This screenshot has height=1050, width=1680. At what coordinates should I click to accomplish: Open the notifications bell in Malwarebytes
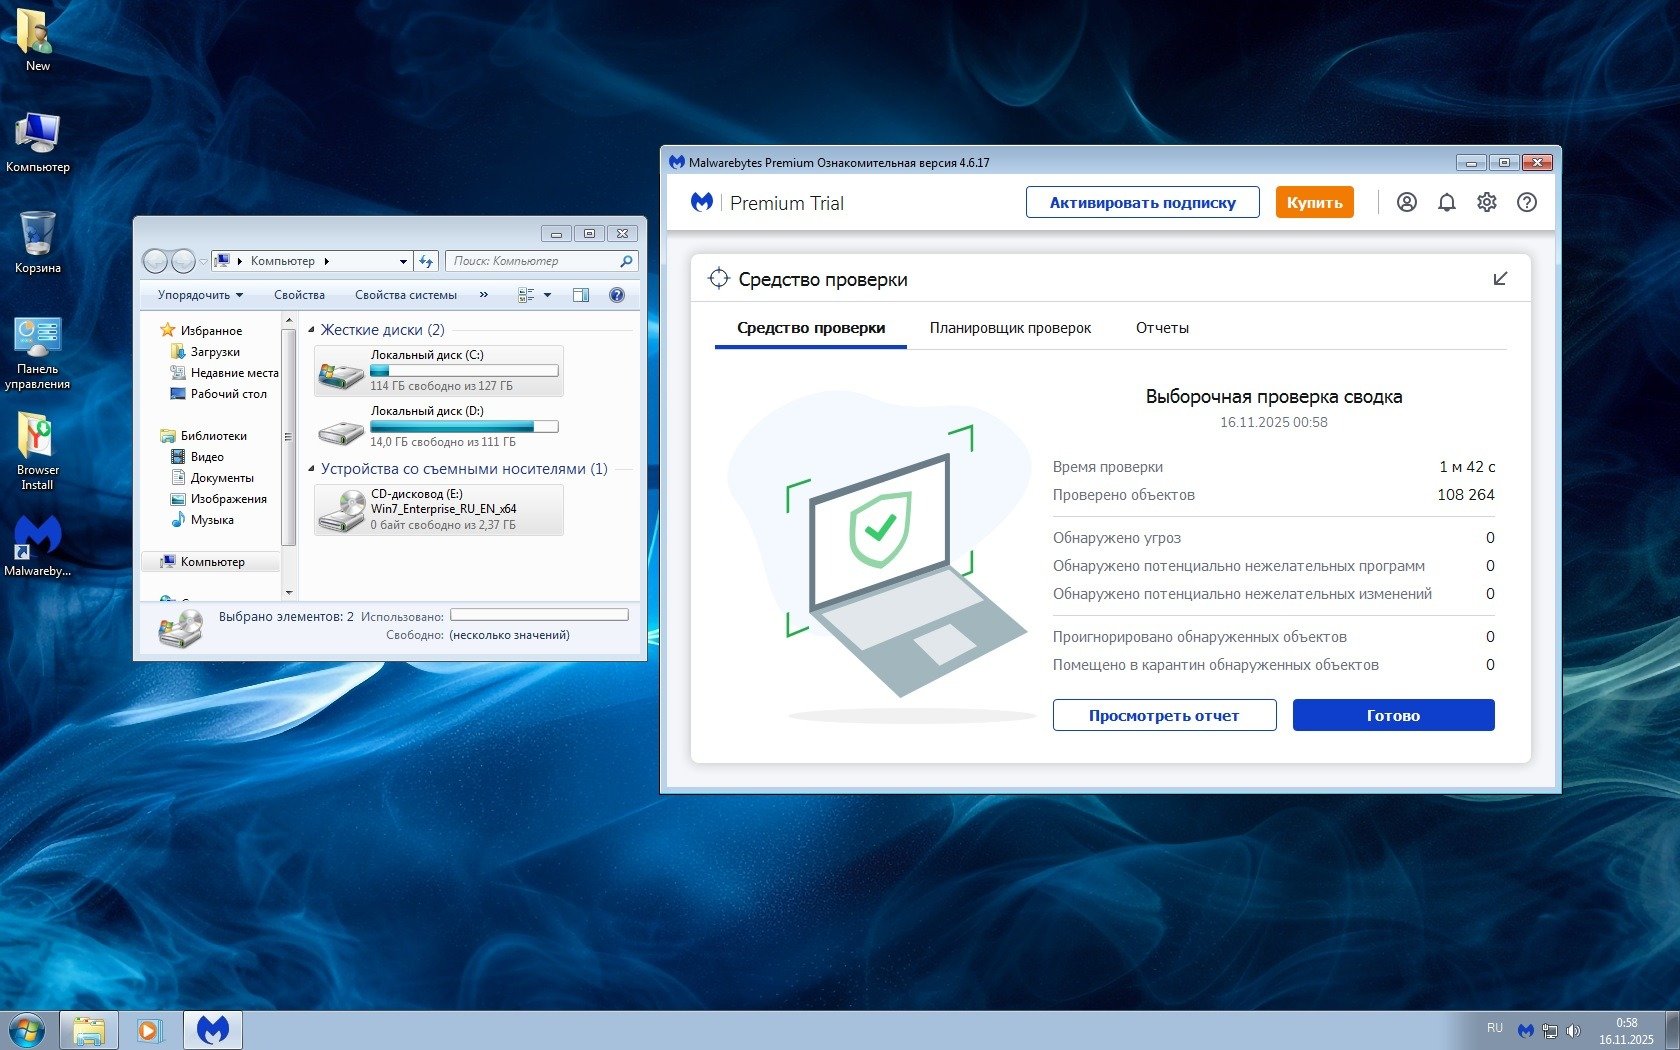pos(1446,202)
